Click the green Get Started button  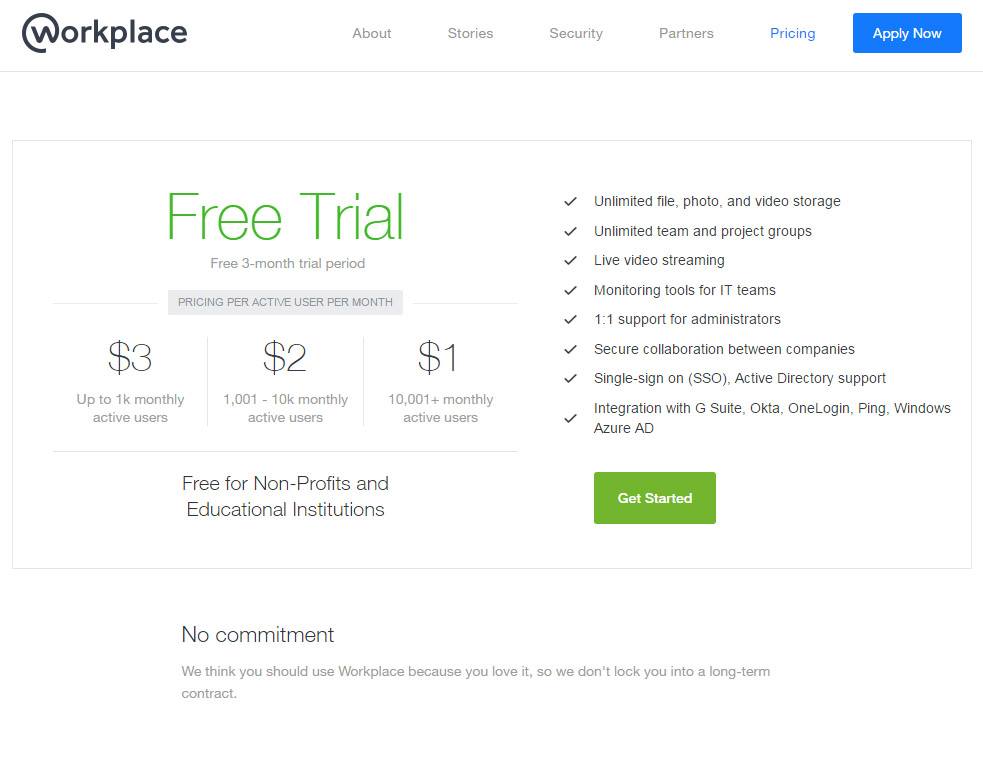(654, 498)
